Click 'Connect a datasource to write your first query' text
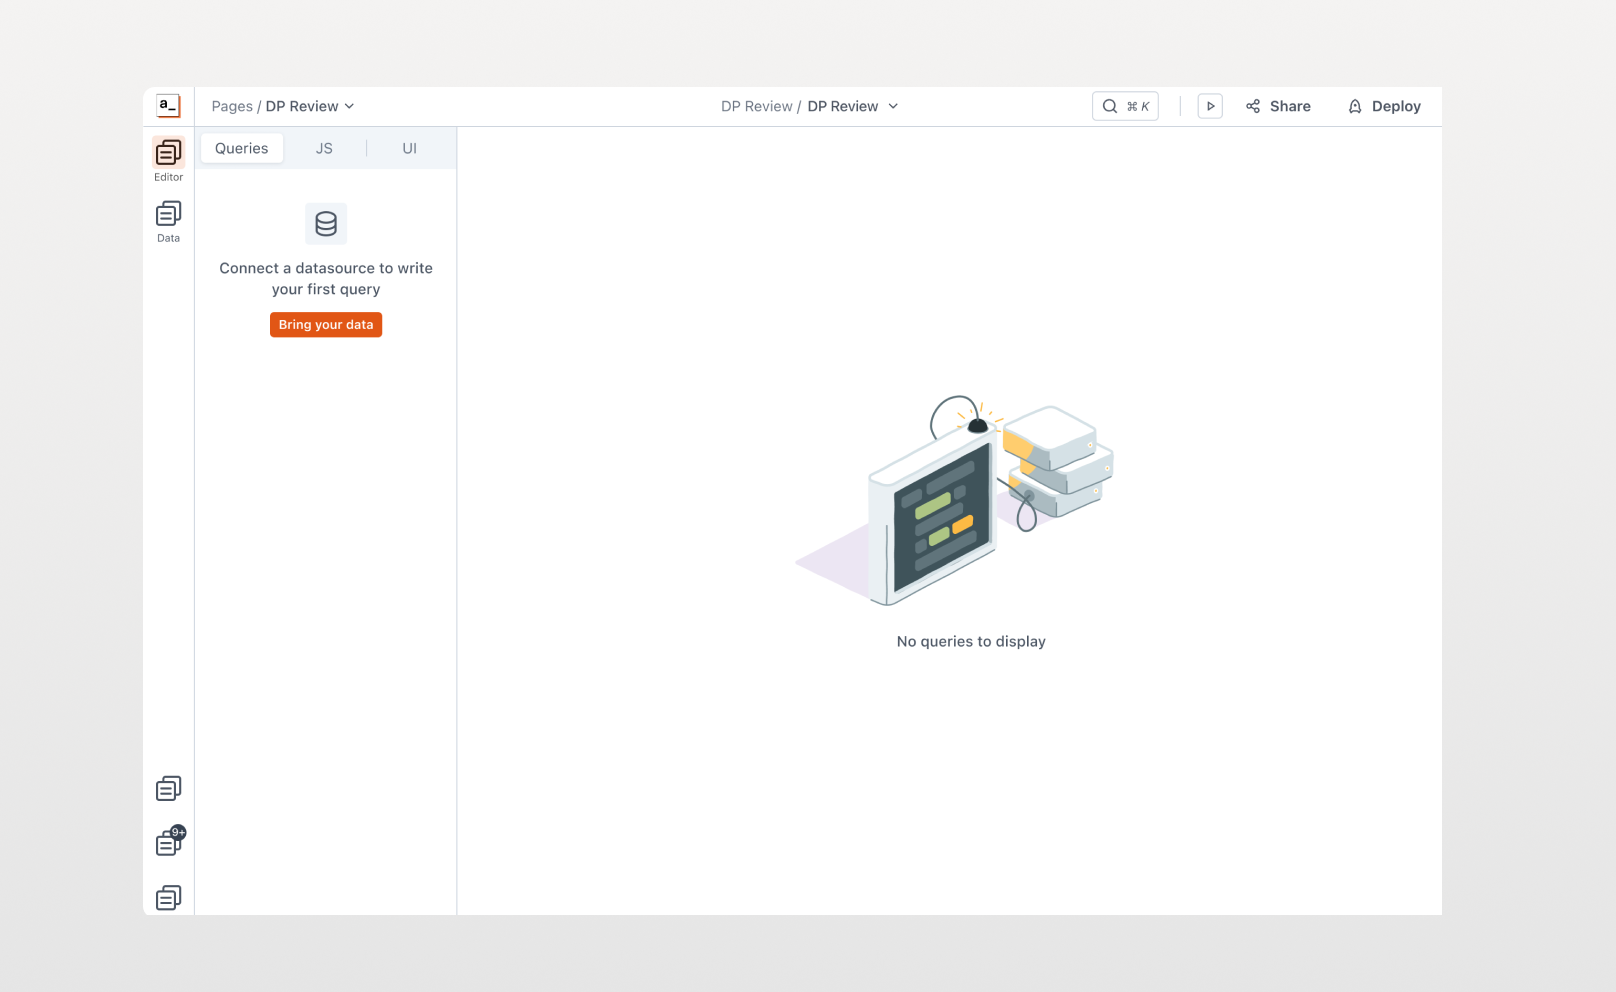 (326, 279)
